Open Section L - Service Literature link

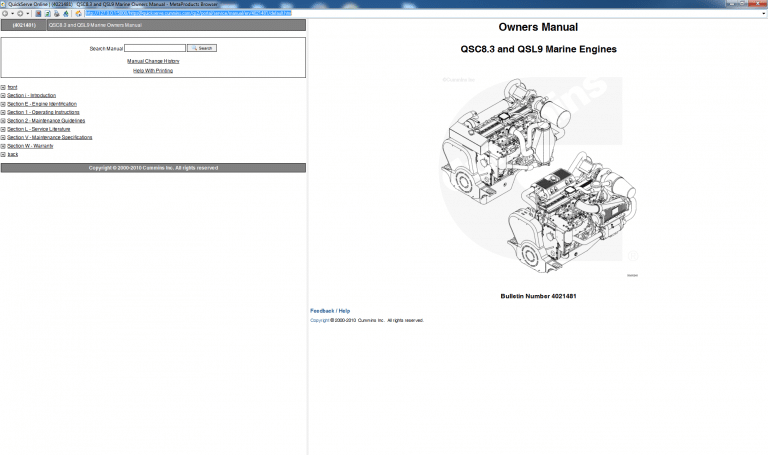pyautogui.click(x=39, y=129)
